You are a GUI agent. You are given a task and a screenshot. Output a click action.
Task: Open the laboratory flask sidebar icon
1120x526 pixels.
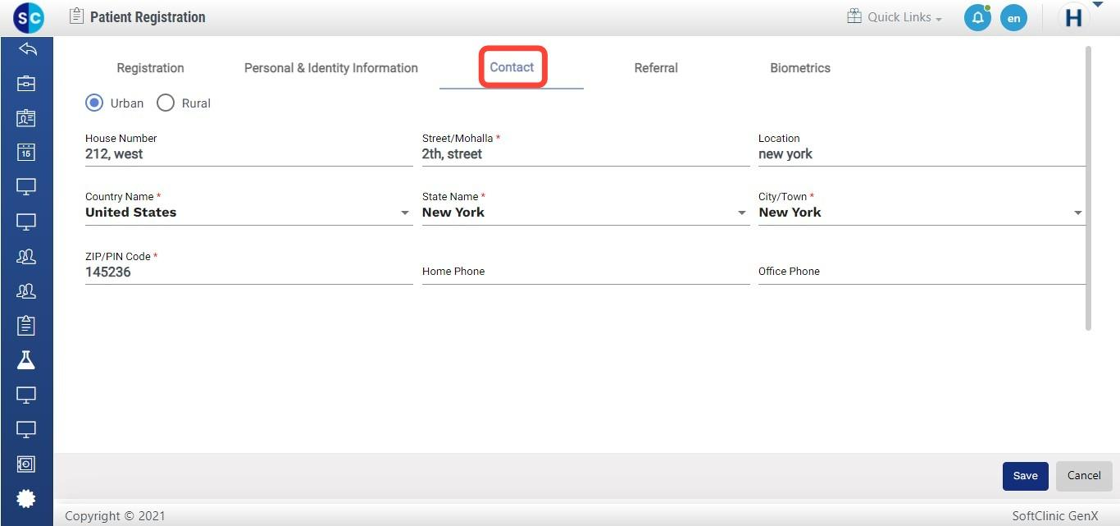click(26, 360)
